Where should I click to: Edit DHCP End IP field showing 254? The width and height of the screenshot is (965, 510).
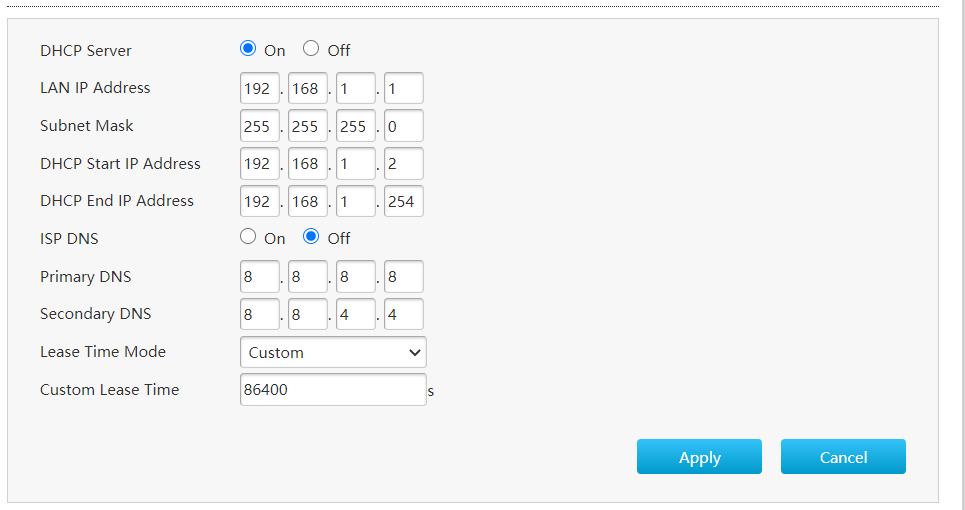point(404,201)
